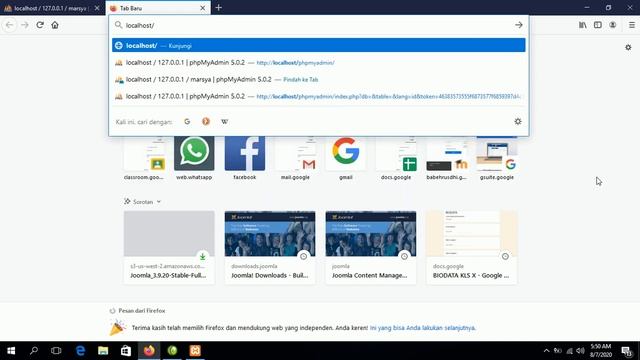Switch to localhost / 127.0.0.1 / marsya tab
Screen dimensions: 640x360
(x=52, y=8)
